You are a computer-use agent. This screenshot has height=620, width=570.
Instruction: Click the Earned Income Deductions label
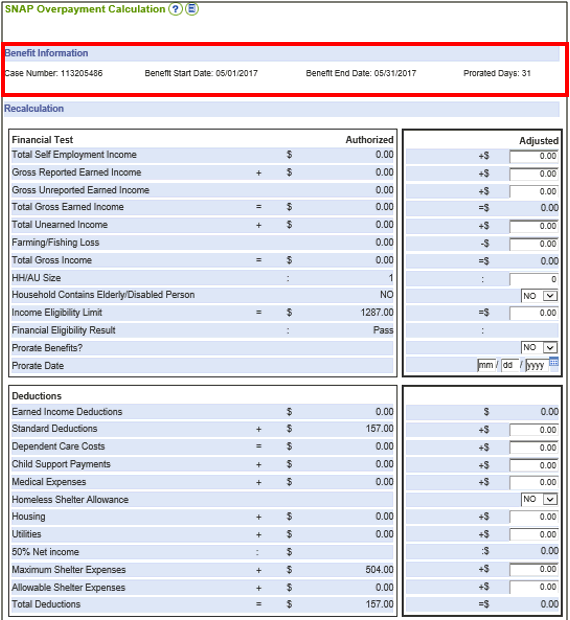point(67,412)
